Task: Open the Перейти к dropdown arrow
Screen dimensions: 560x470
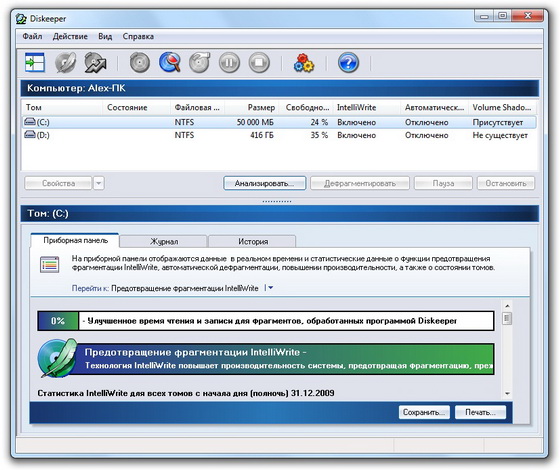Action: coord(270,288)
